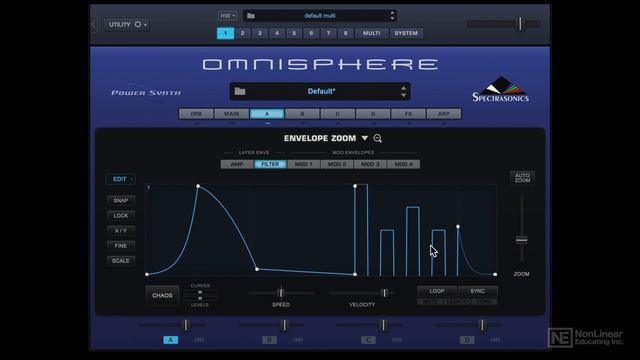This screenshot has width=640, height=360.
Task: Select part 3 button
Action: tap(260, 33)
